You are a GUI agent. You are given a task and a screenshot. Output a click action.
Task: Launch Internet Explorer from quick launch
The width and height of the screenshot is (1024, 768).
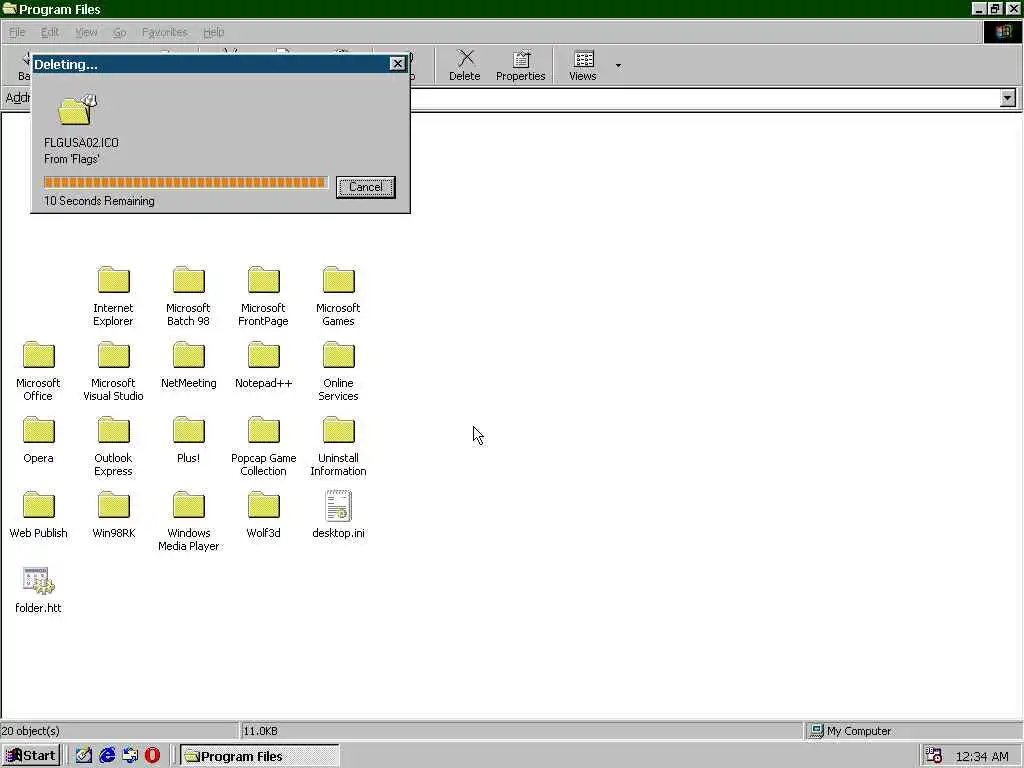pyautogui.click(x=107, y=756)
